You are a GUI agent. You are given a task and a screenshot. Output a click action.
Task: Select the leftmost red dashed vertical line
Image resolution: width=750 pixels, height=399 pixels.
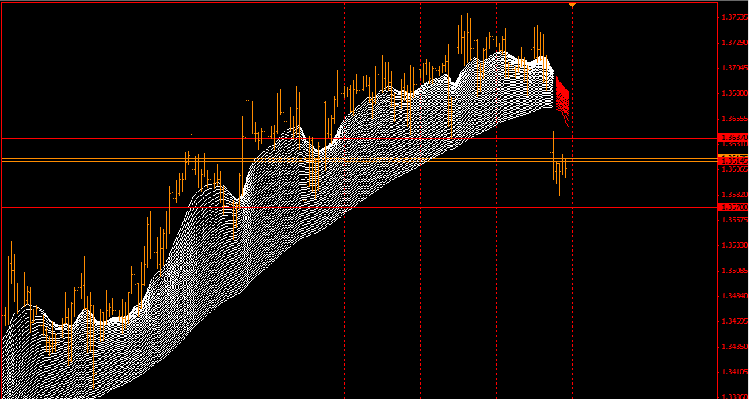[x=344, y=201]
